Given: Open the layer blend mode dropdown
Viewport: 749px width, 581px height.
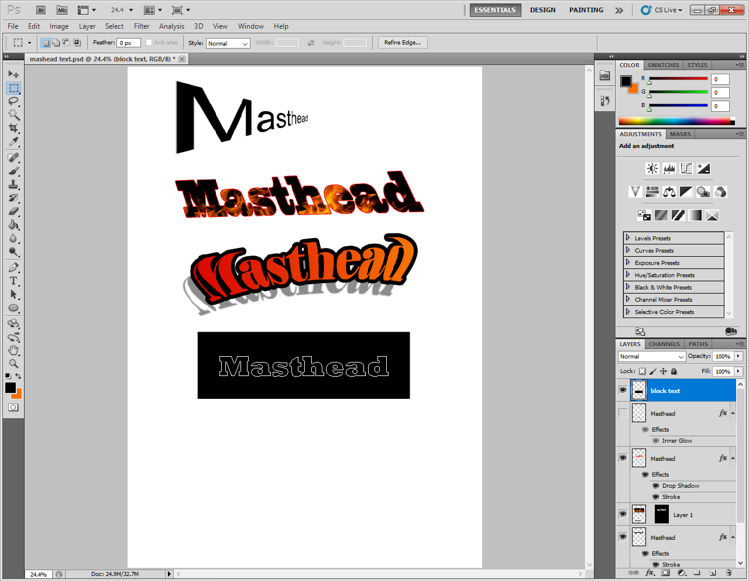Looking at the screenshot, I should point(652,356).
